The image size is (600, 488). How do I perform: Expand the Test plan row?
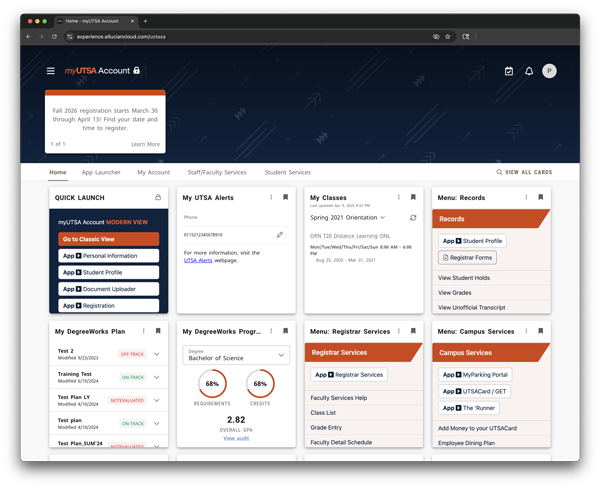click(x=157, y=423)
